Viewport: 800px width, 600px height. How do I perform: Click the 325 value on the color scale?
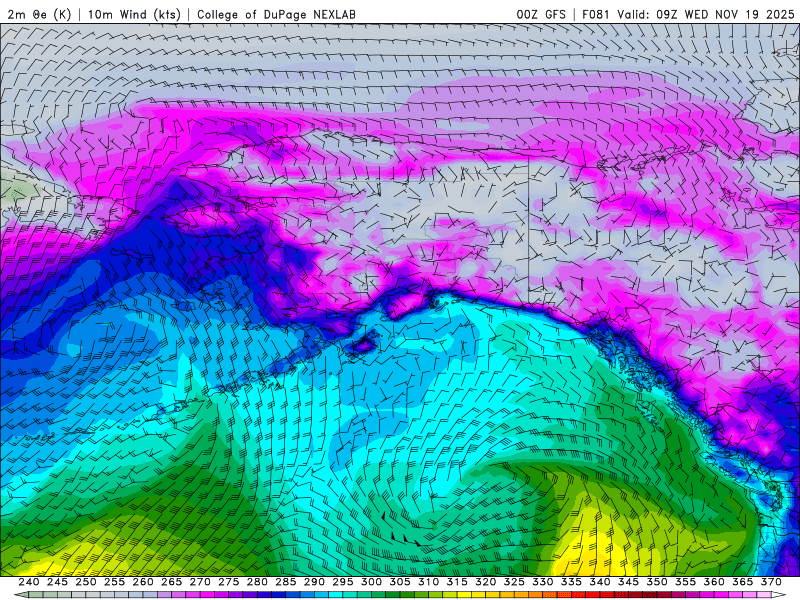point(514,582)
